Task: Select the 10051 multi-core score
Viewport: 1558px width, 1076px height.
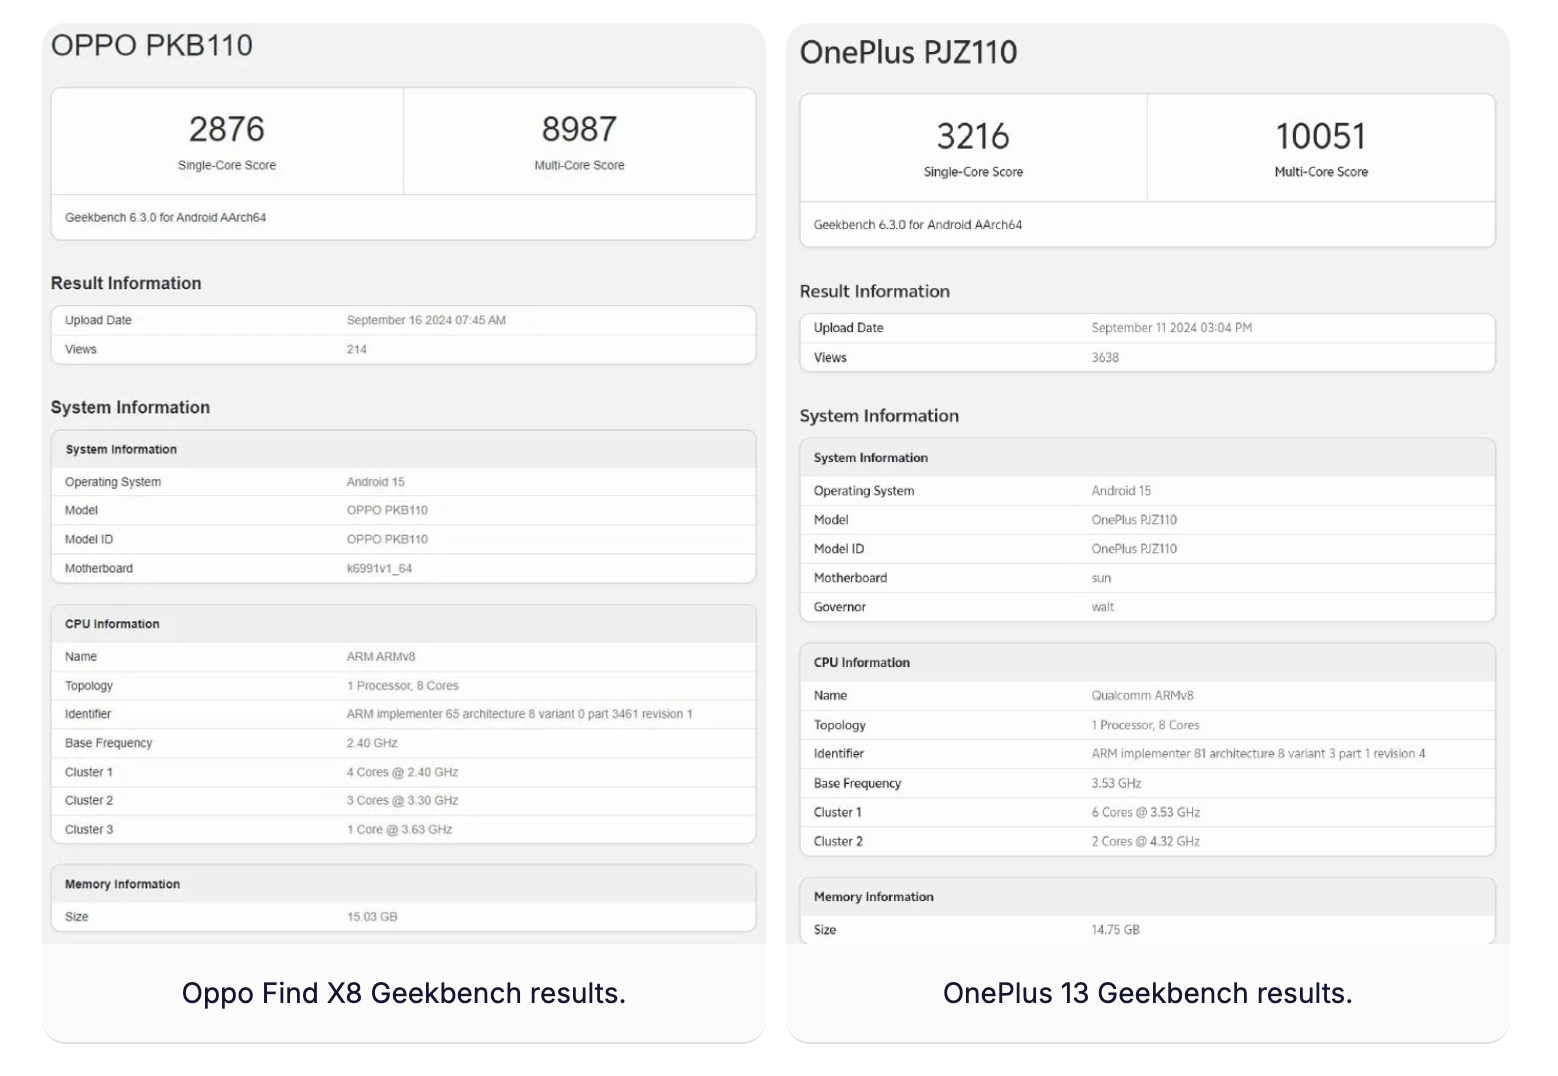Action: [1321, 136]
